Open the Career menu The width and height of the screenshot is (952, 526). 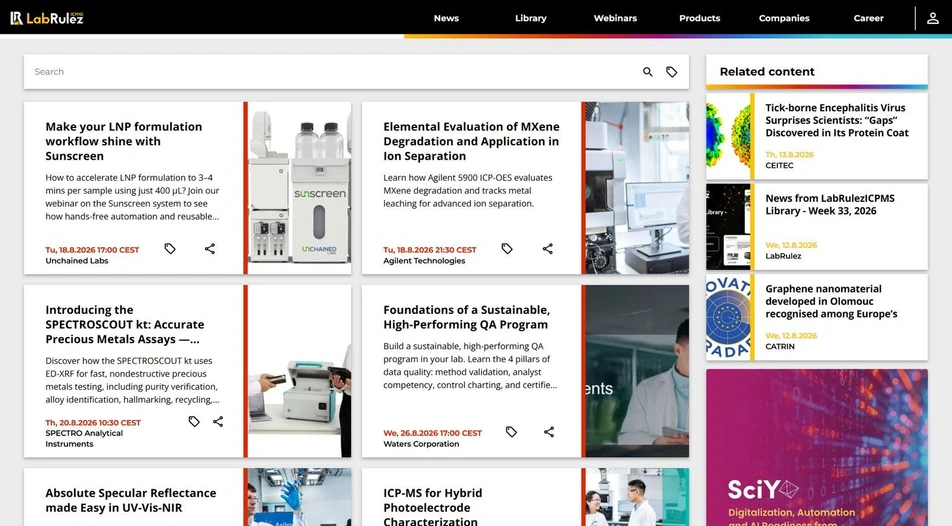coord(868,18)
